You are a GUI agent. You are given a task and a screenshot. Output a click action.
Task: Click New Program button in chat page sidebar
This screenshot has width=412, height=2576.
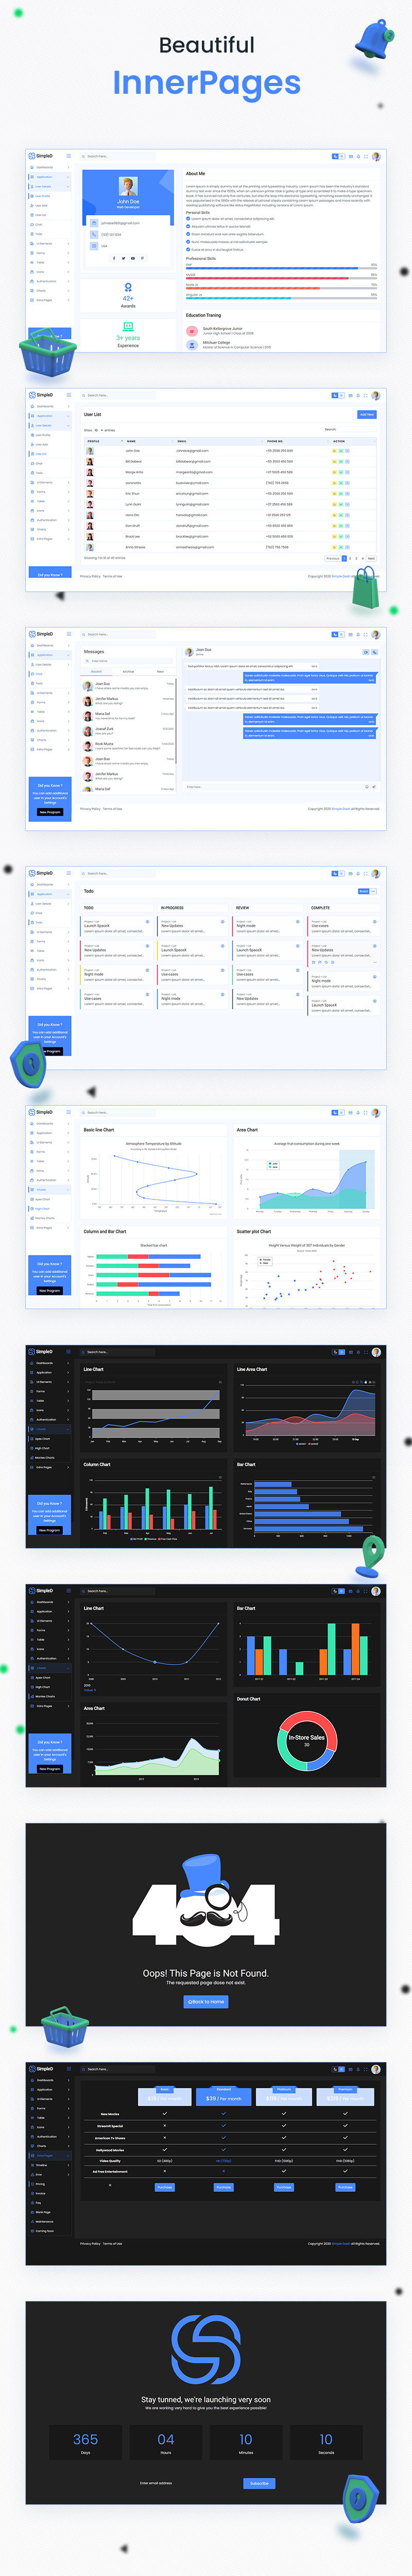tap(50, 813)
